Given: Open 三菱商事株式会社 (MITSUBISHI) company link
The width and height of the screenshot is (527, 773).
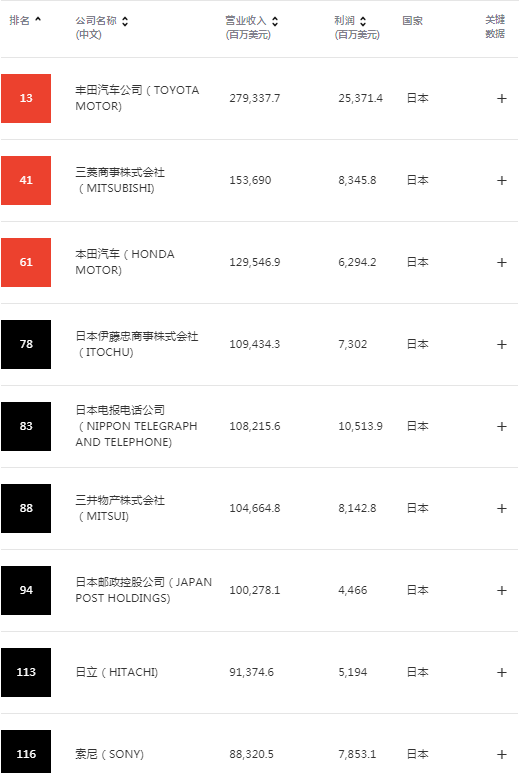Looking at the screenshot, I should coord(120,180).
